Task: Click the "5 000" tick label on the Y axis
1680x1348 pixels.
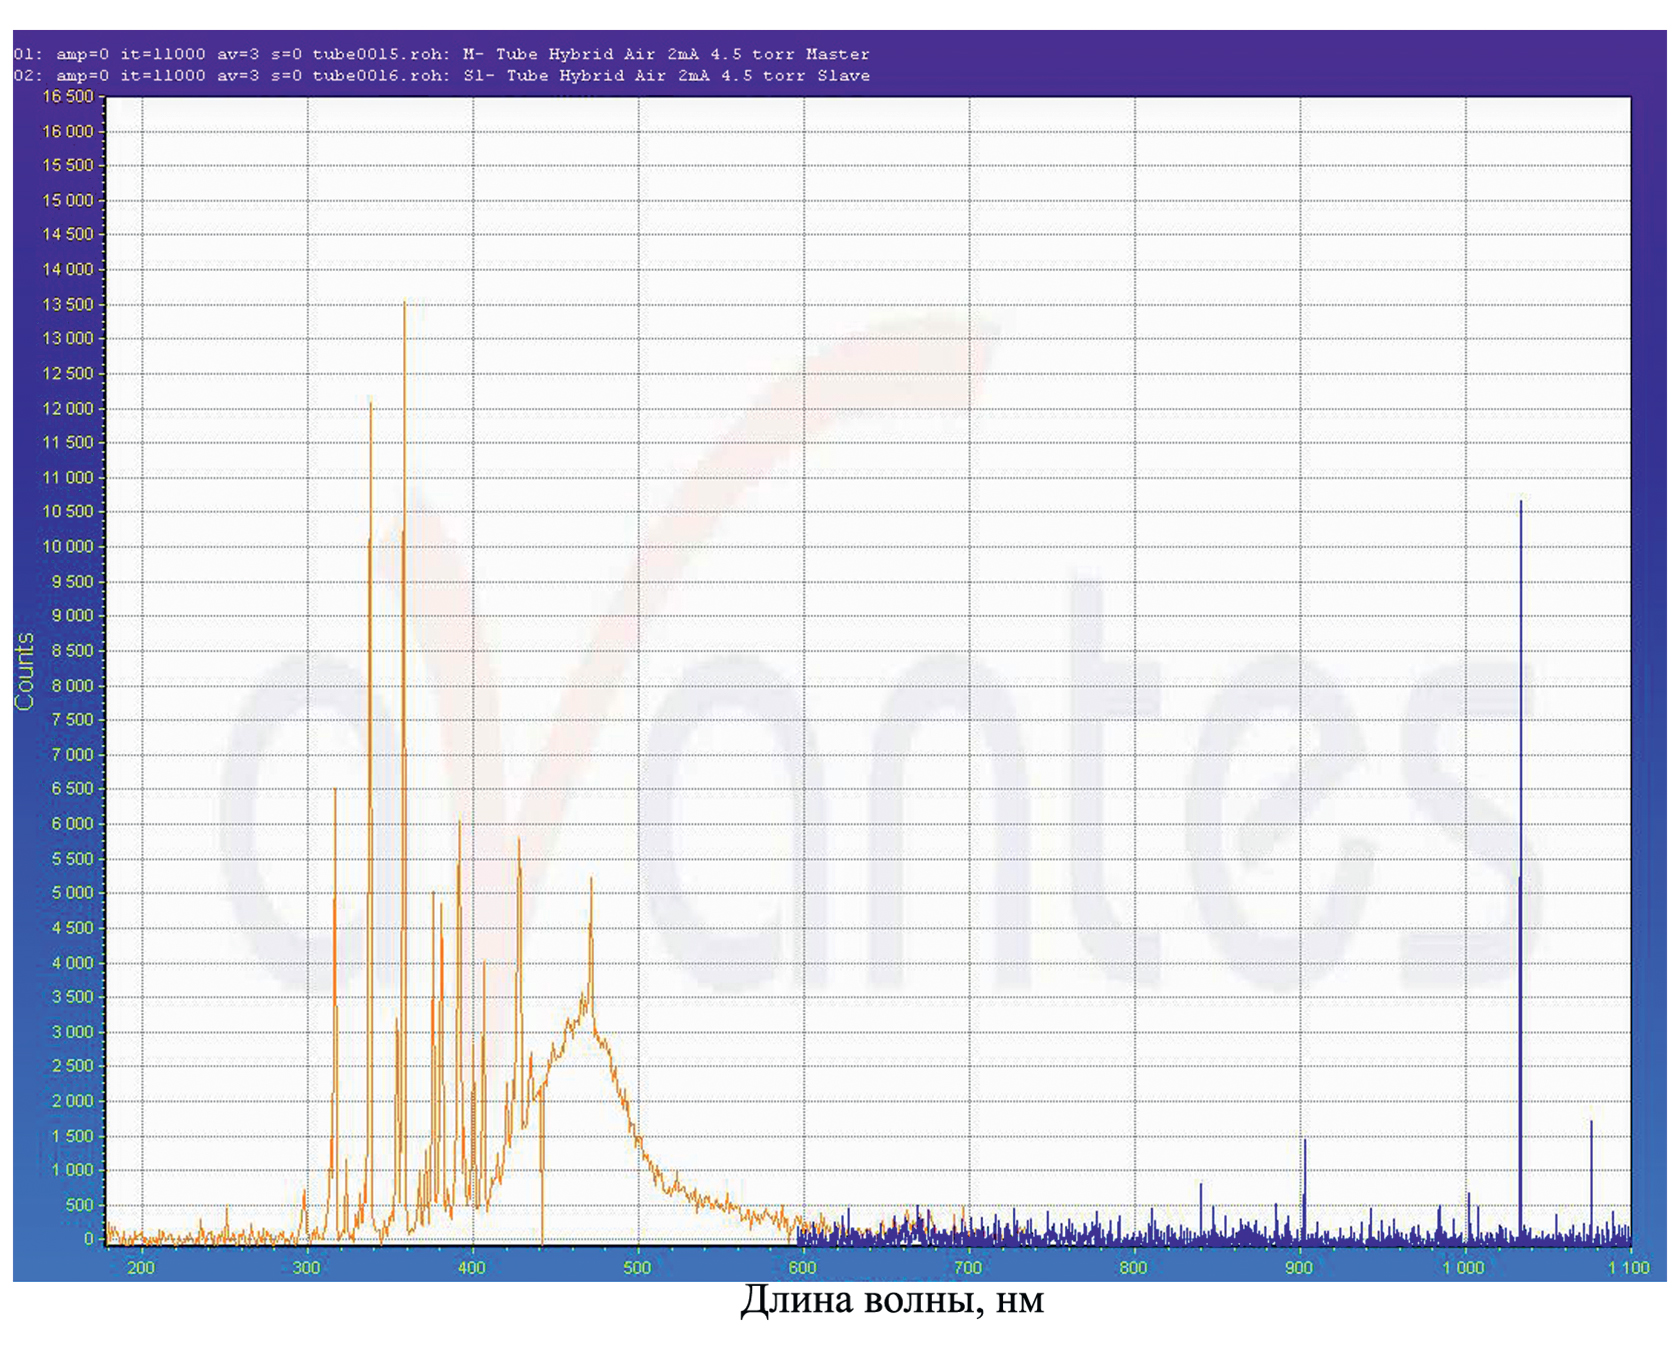Action: pos(71,893)
